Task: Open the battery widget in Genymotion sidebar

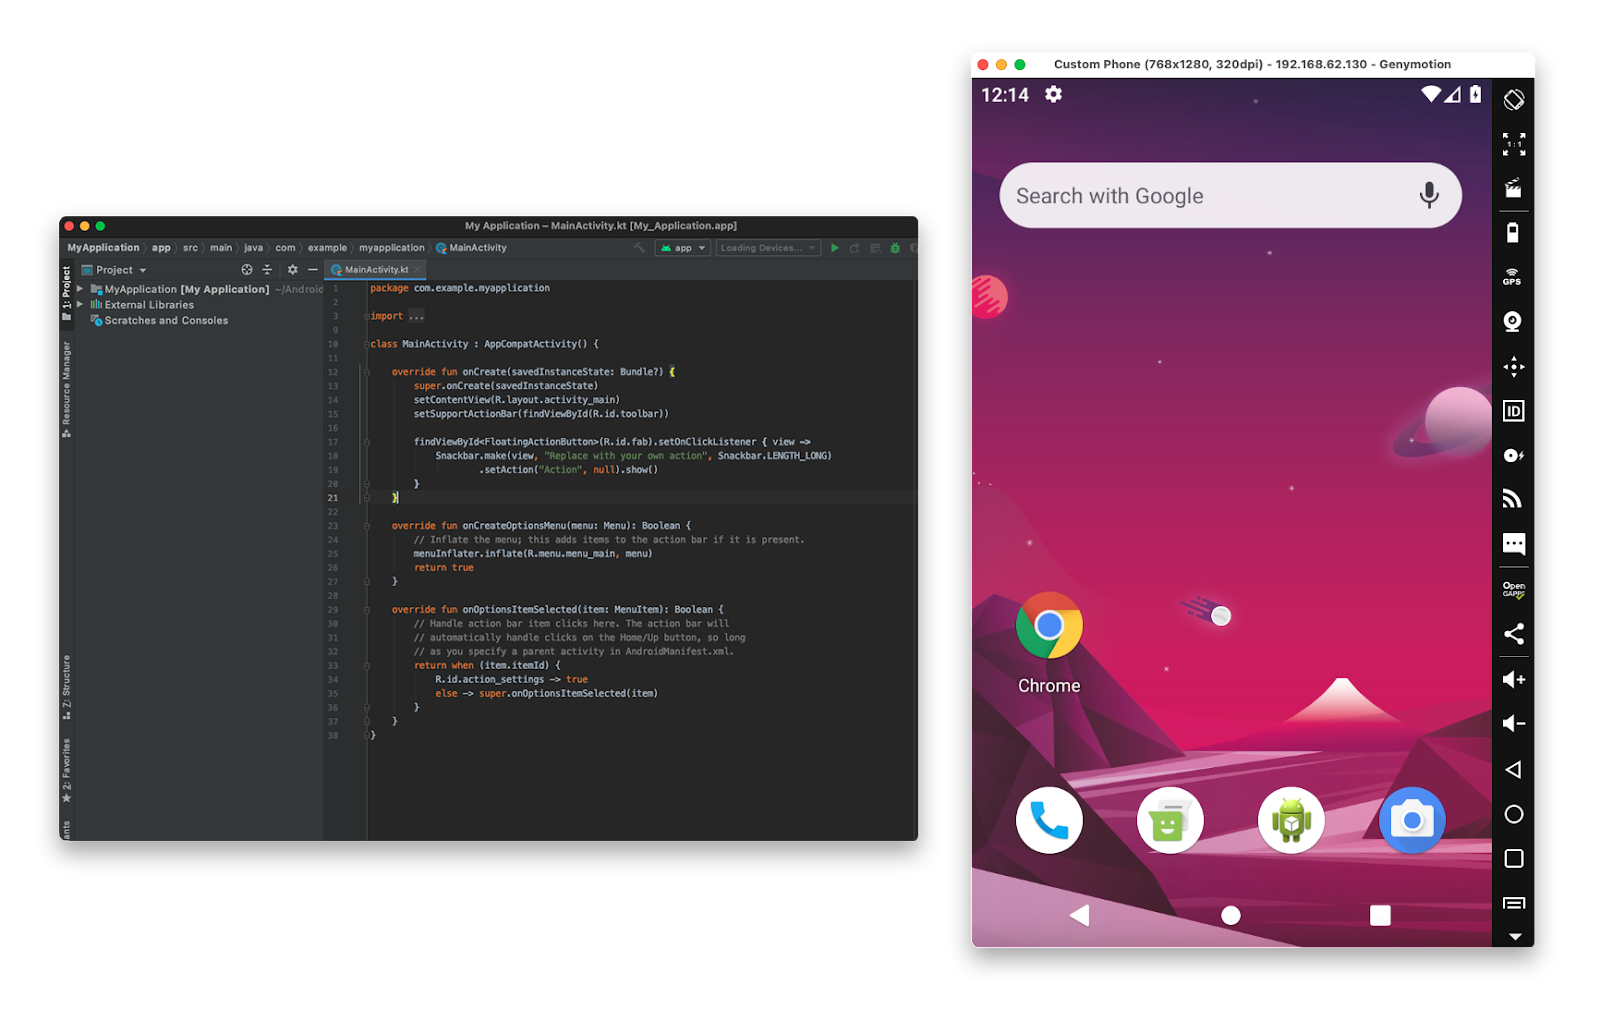Action: coord(1513,232)
